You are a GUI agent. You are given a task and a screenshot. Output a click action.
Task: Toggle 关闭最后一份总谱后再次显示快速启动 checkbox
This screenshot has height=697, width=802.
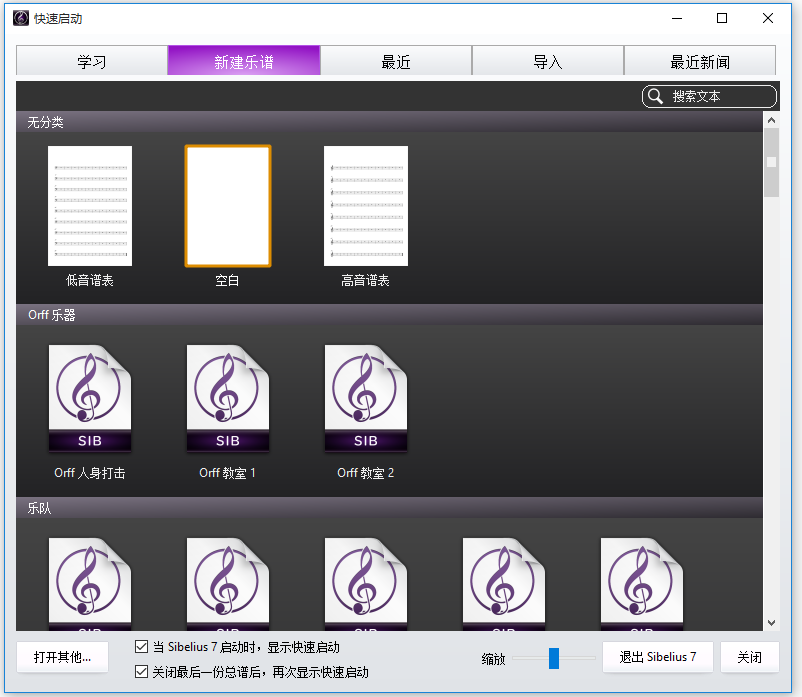(142, 672)
